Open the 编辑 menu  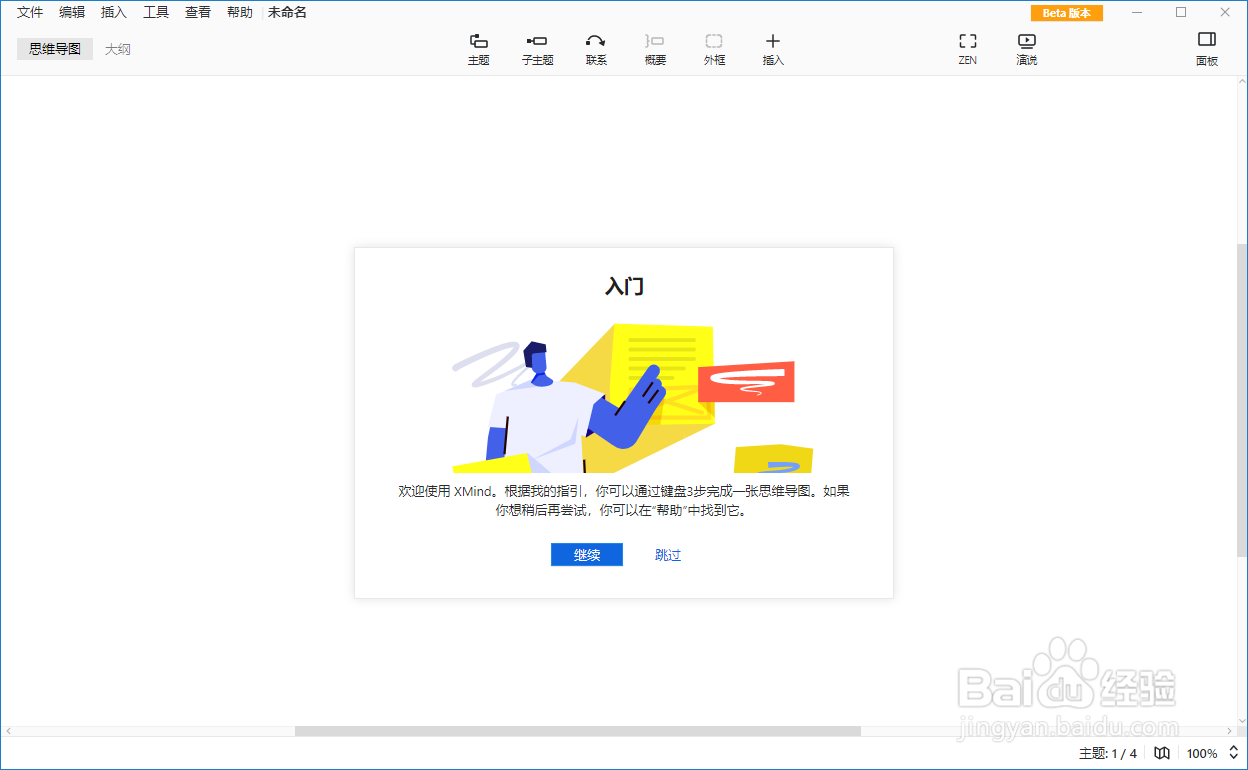(x=72, y=12)
